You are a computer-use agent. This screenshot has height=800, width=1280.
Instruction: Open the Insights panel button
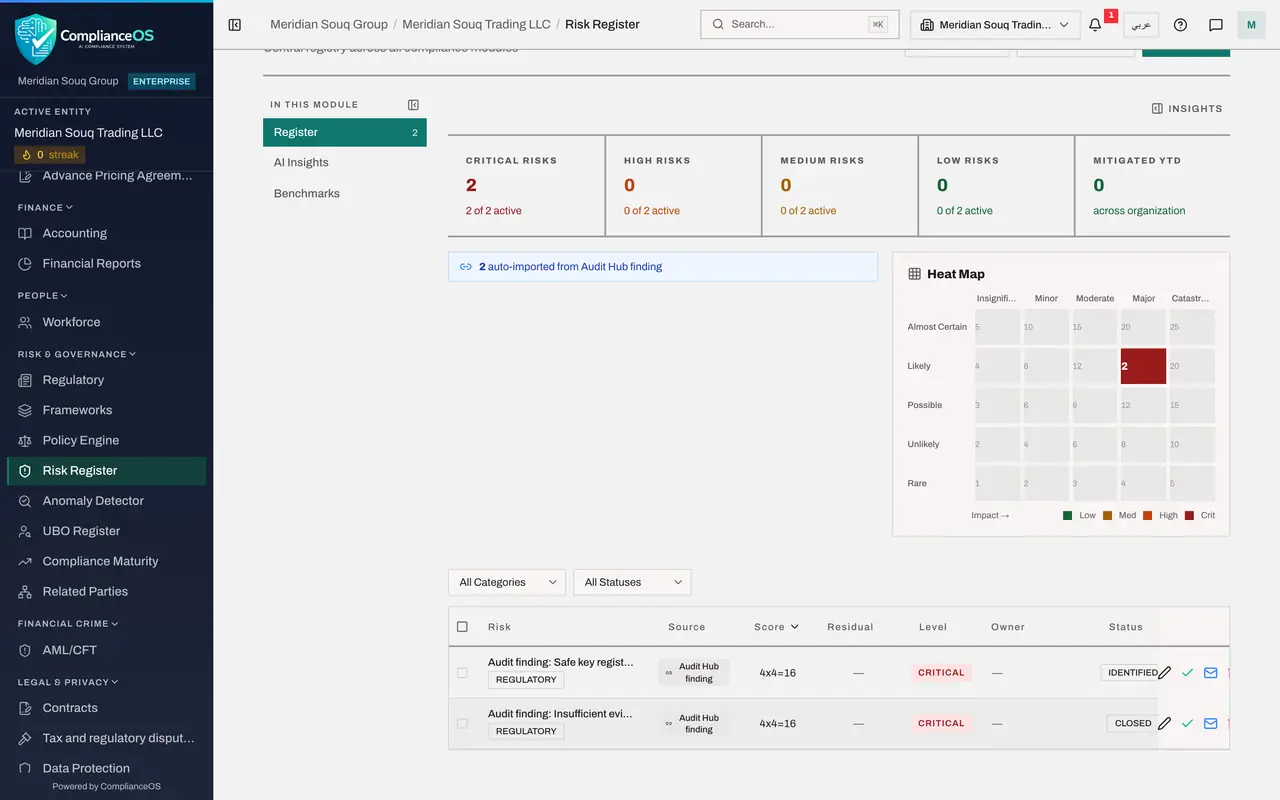pyautogui.click(x=1187, y=108)
